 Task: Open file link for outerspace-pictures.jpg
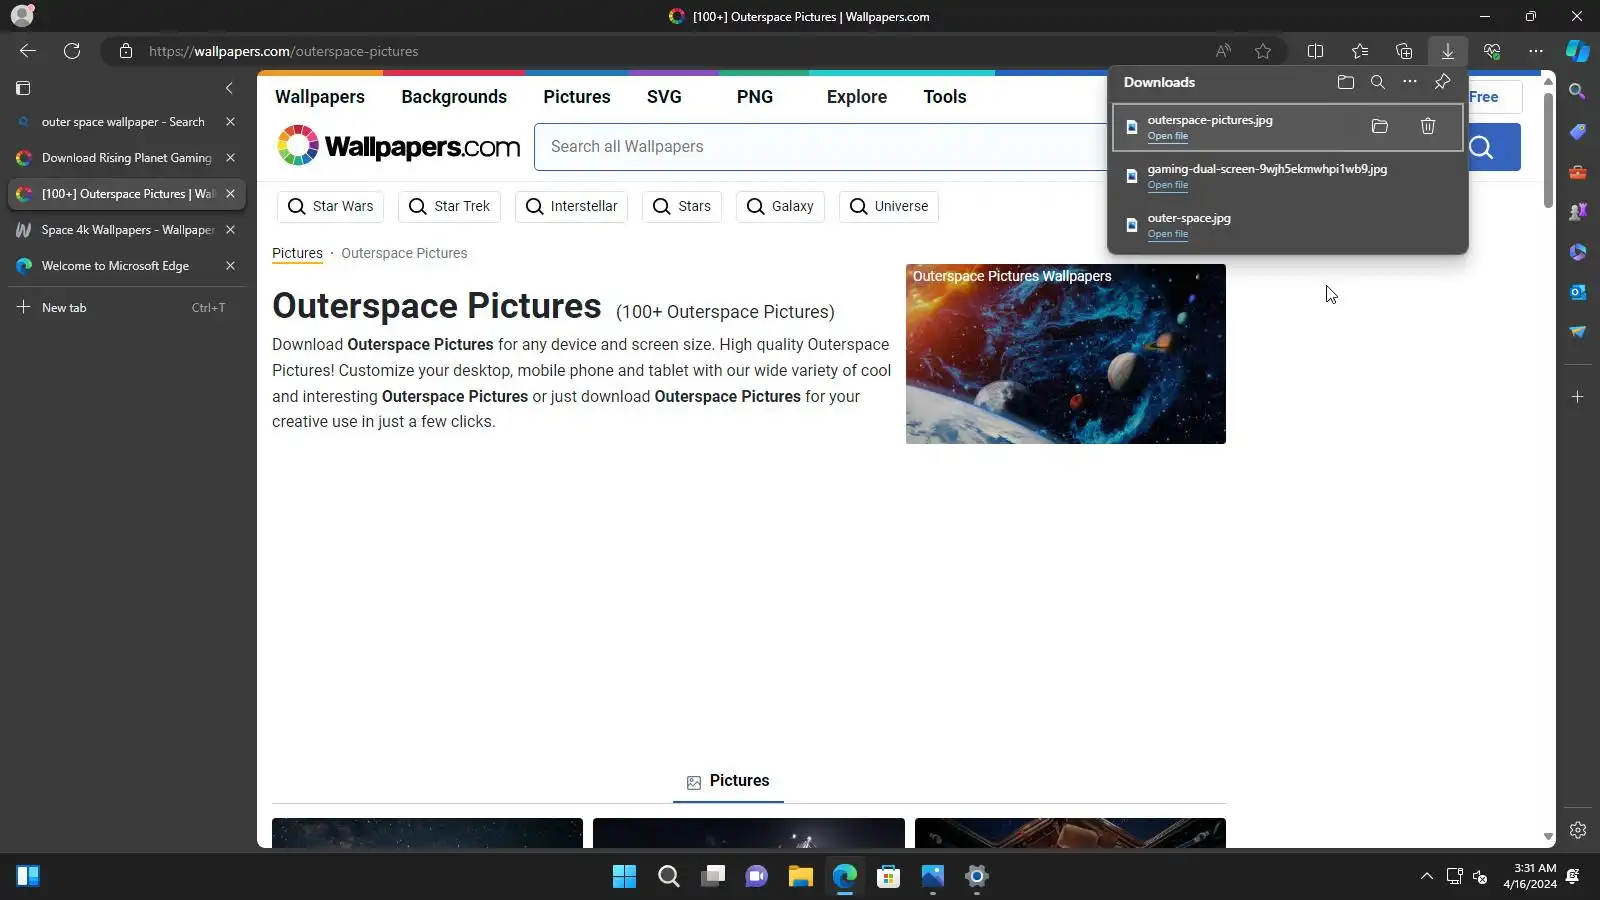tap(1168, 136)
